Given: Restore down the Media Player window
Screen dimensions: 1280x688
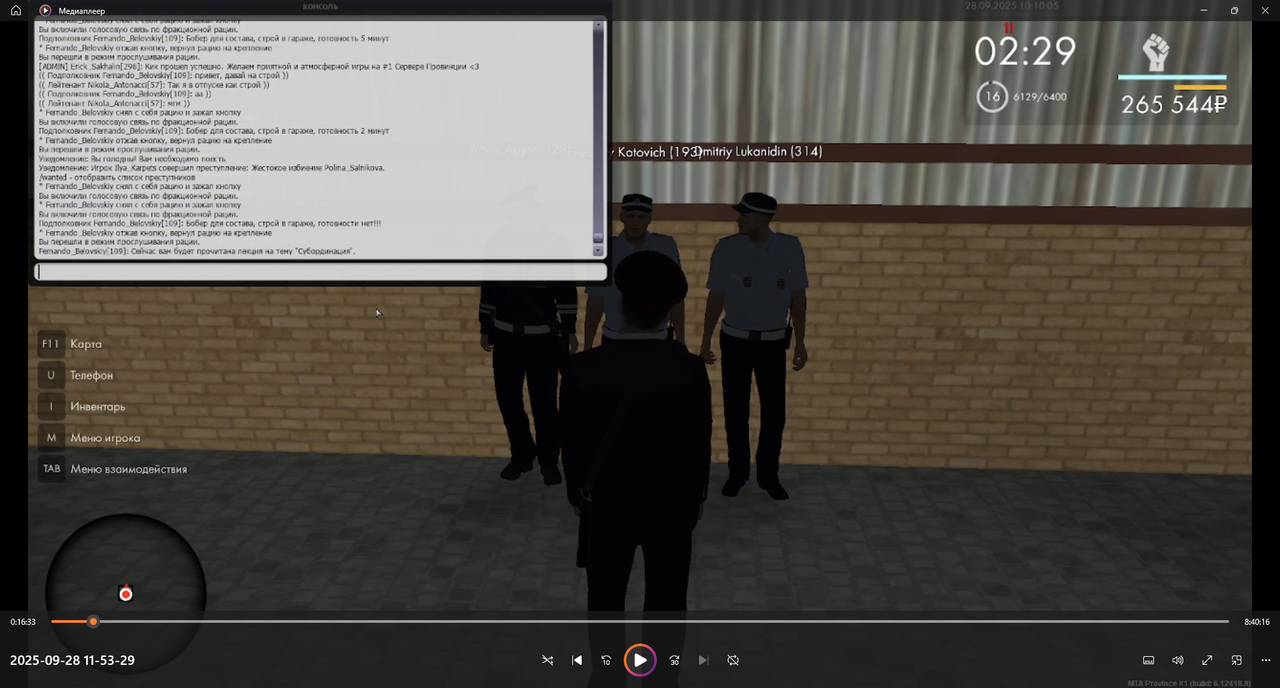Looking at the screenshot, I should (x=1234, y=10).
